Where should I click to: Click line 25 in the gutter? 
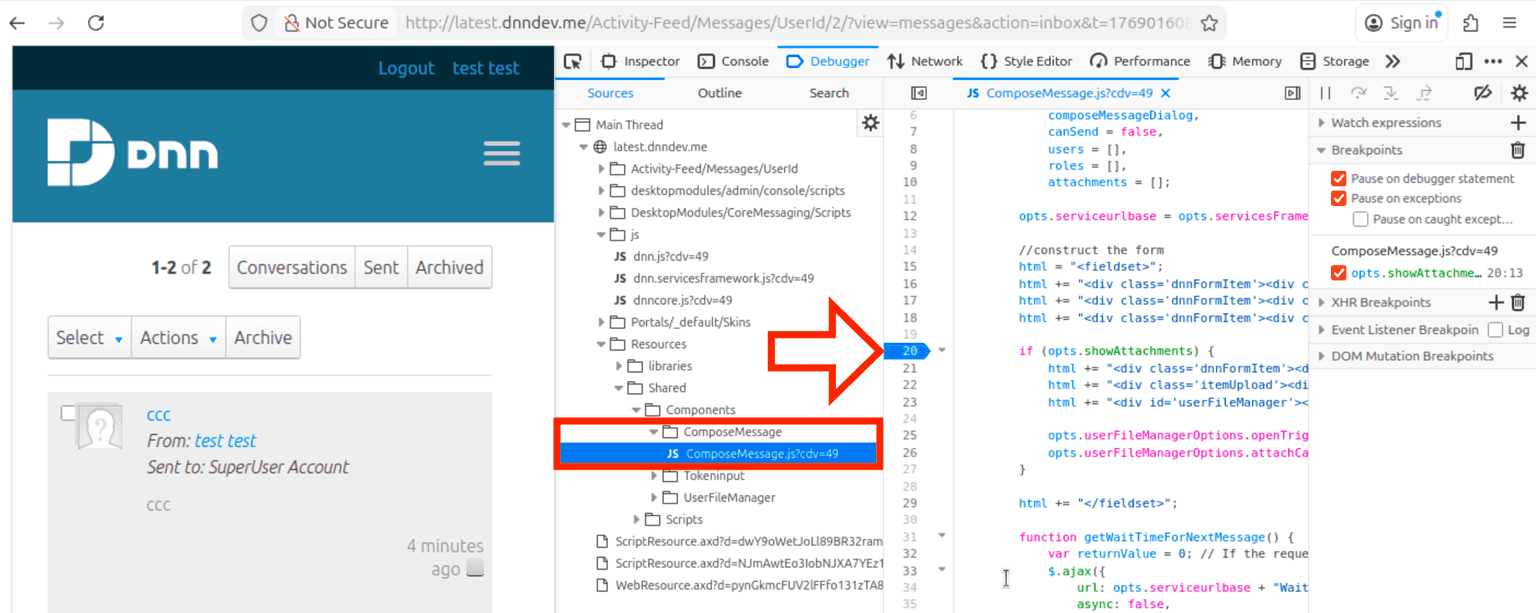click(909, 436)
